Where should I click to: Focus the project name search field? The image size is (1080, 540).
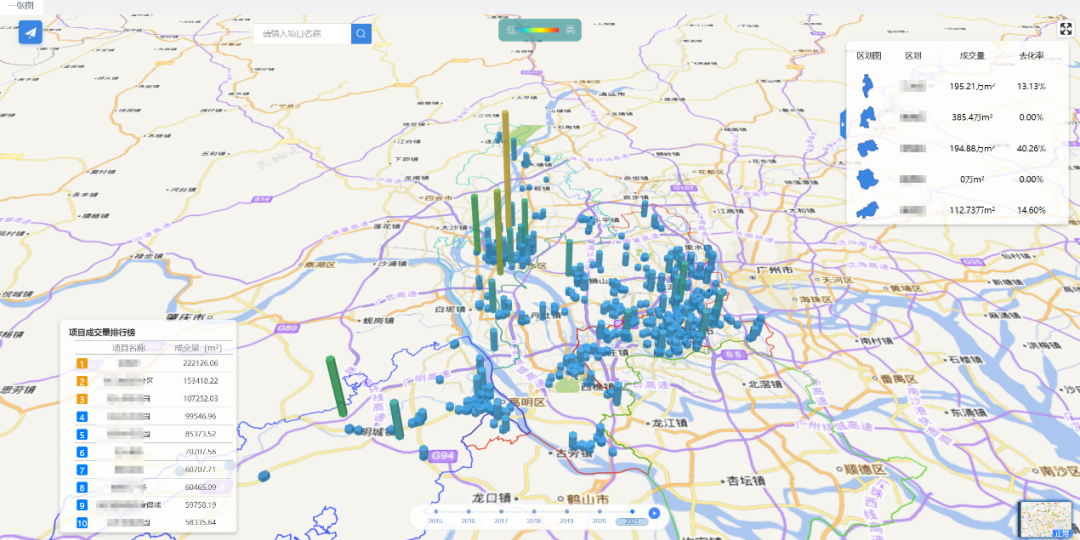302,33
